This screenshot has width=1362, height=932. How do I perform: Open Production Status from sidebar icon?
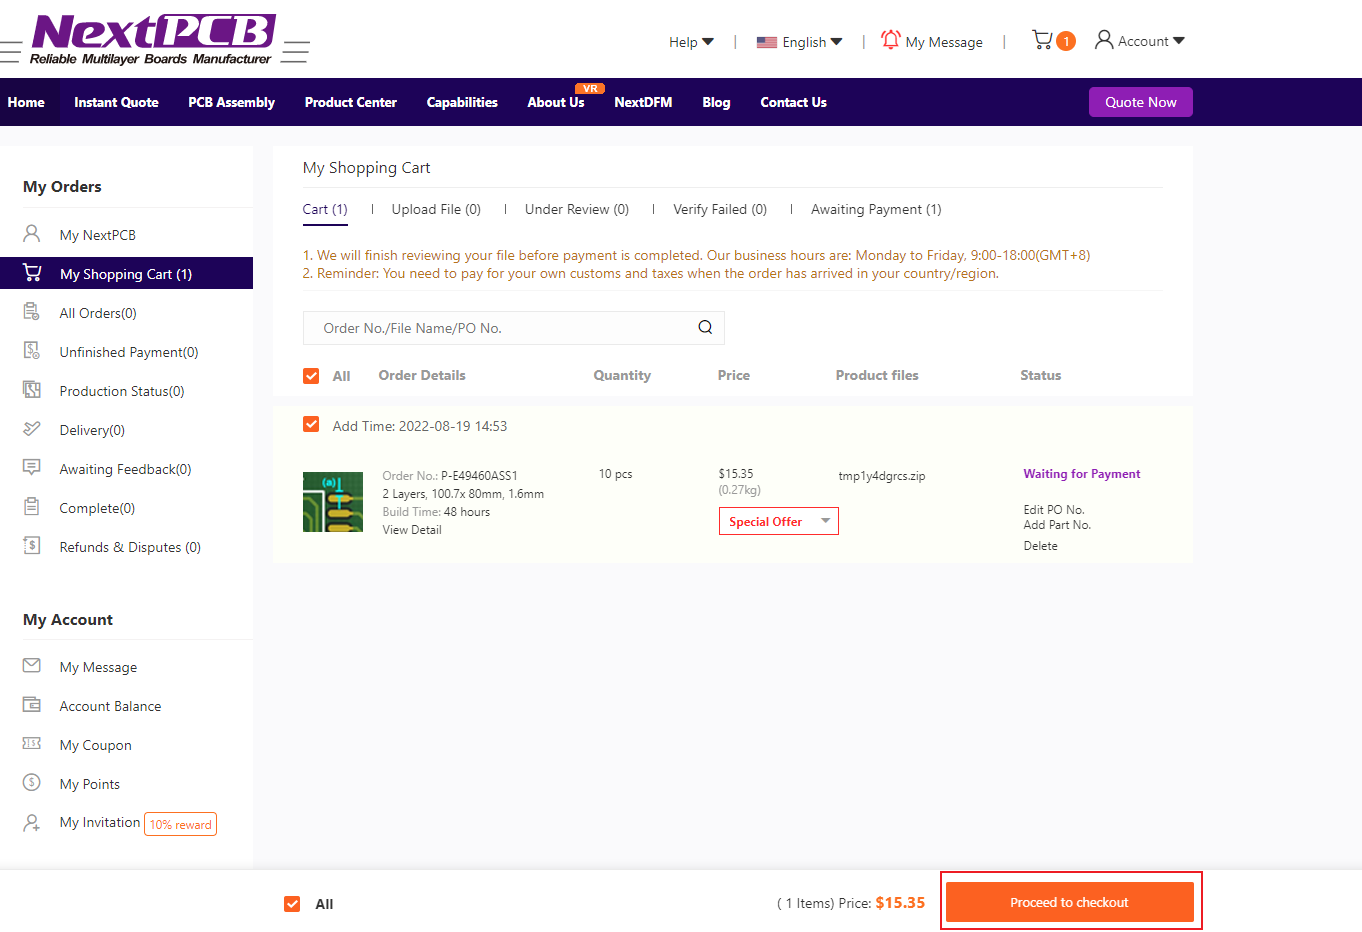coord(32,390)
